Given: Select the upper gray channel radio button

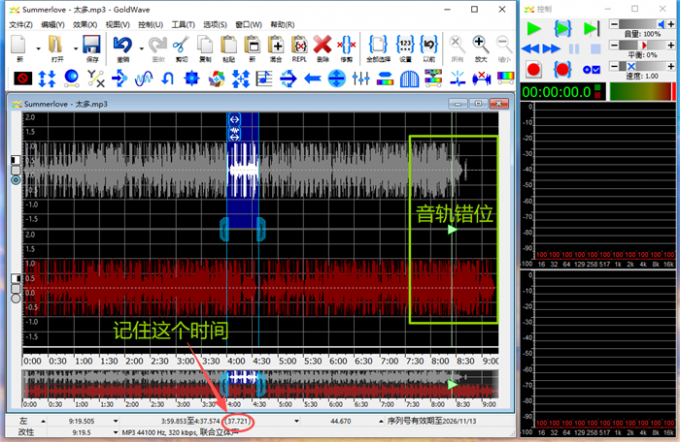Looking at the screenshot, I should 16,181.
